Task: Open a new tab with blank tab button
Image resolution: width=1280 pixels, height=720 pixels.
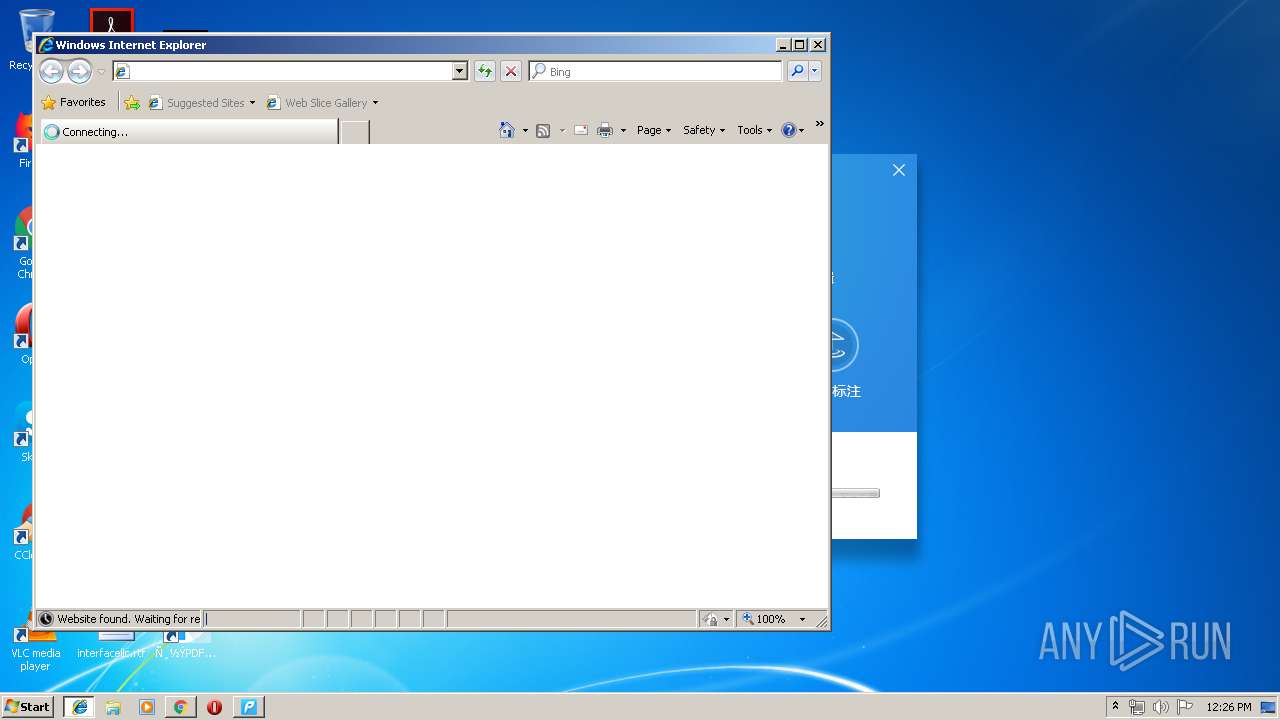Action: (354, 132)
